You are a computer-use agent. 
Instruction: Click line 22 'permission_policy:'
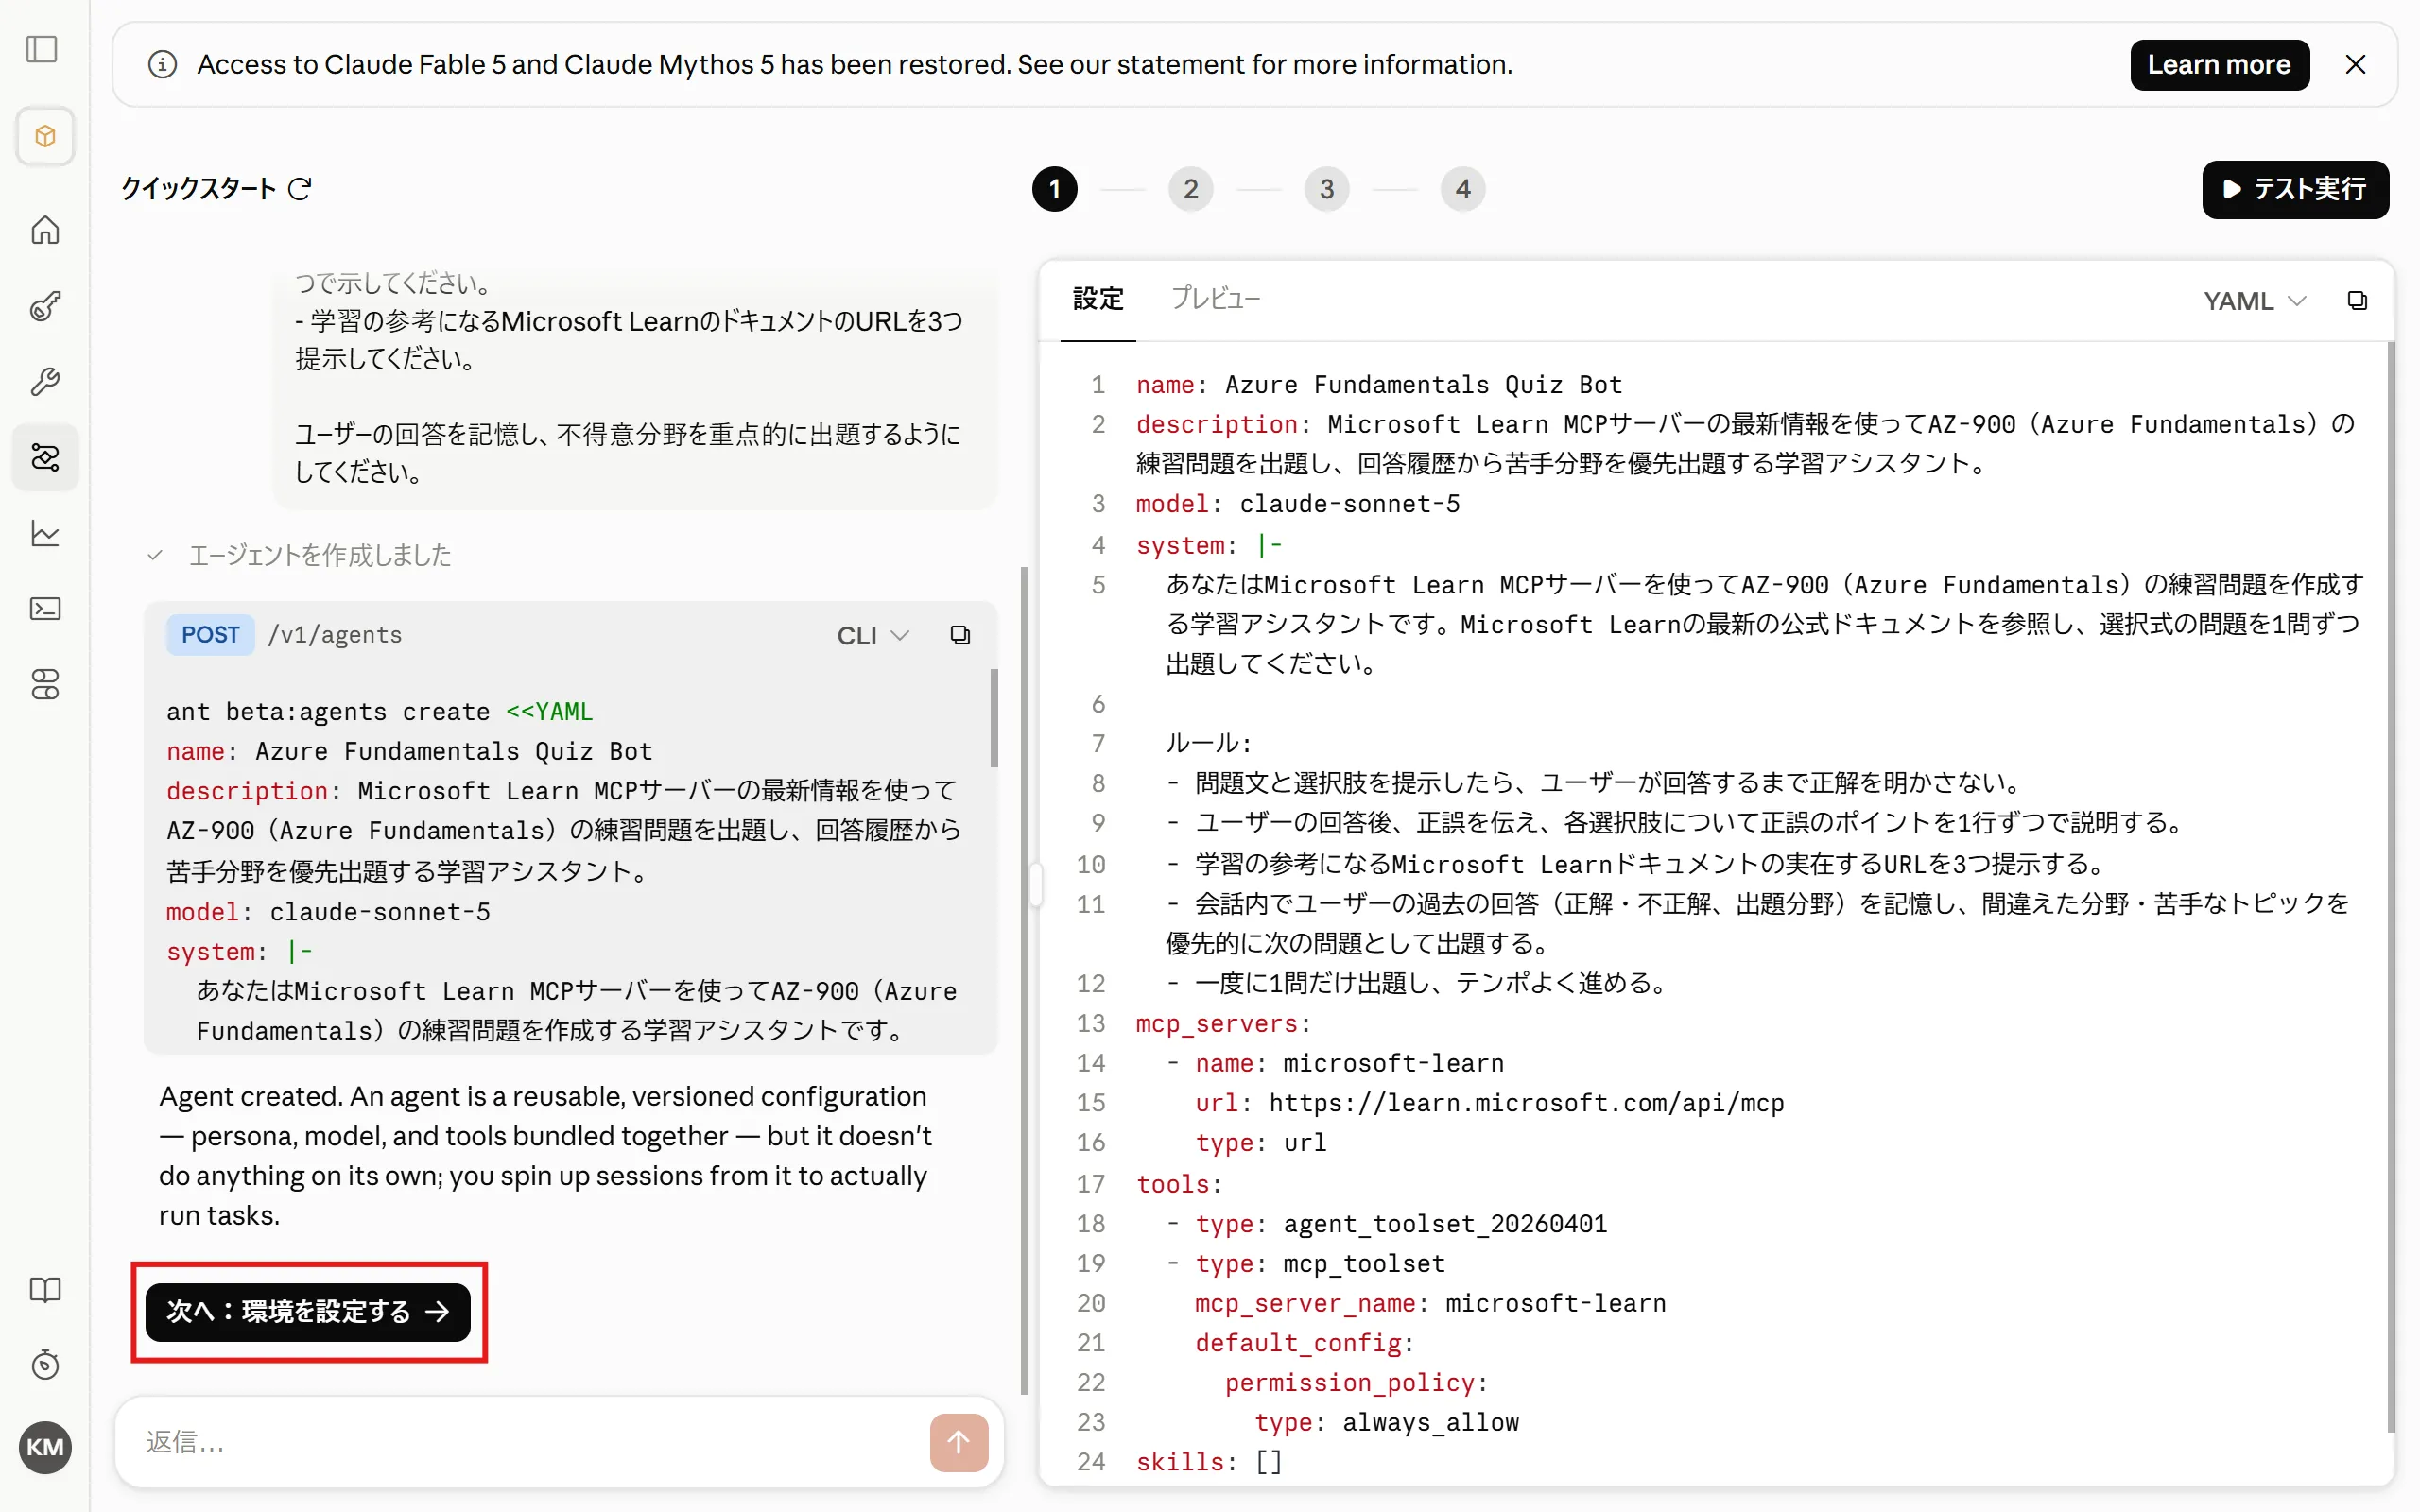(1357, 1383)
